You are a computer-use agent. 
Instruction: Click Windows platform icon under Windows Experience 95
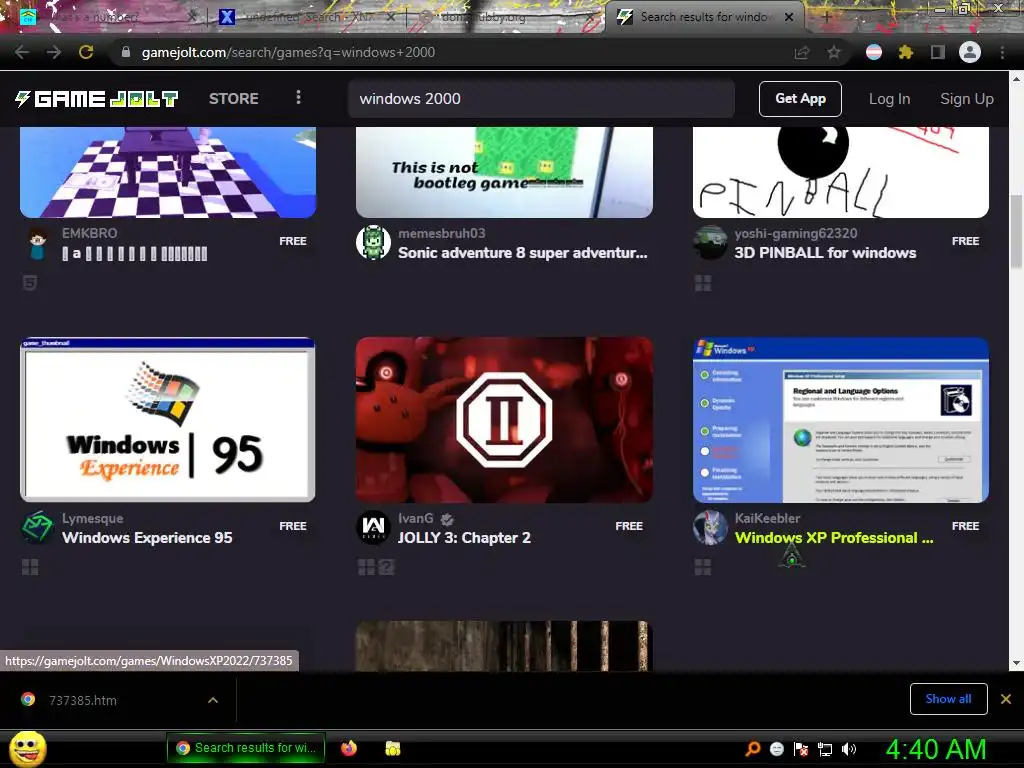point(30,568)
